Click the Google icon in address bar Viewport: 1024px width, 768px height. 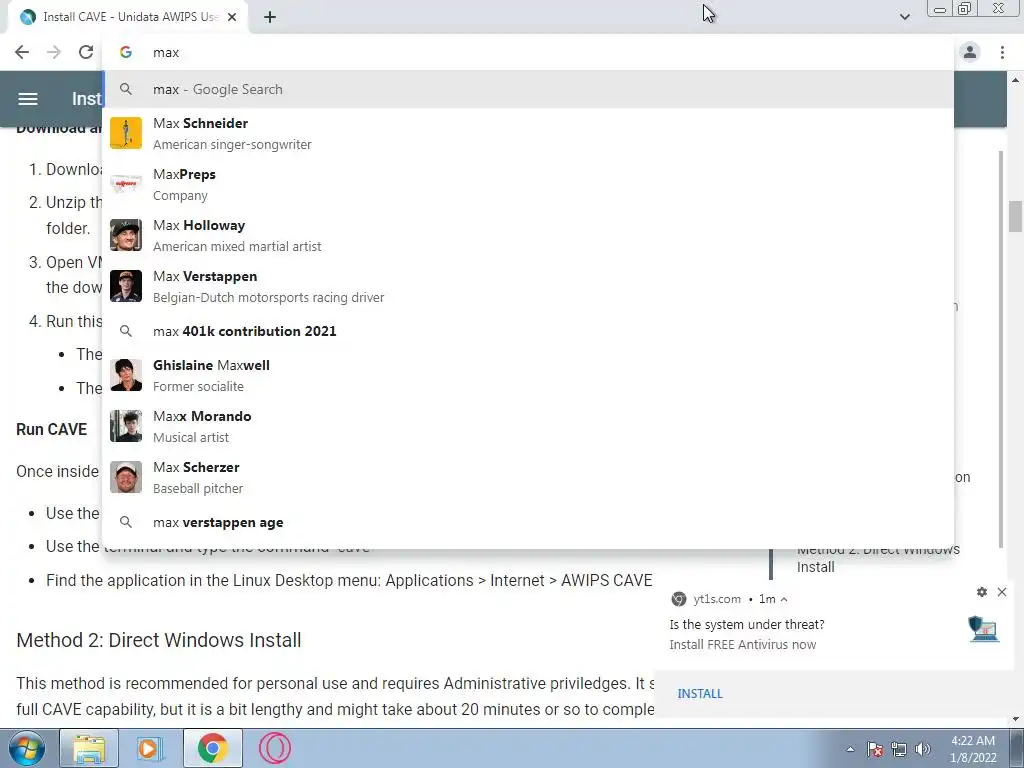click(126, 52)
